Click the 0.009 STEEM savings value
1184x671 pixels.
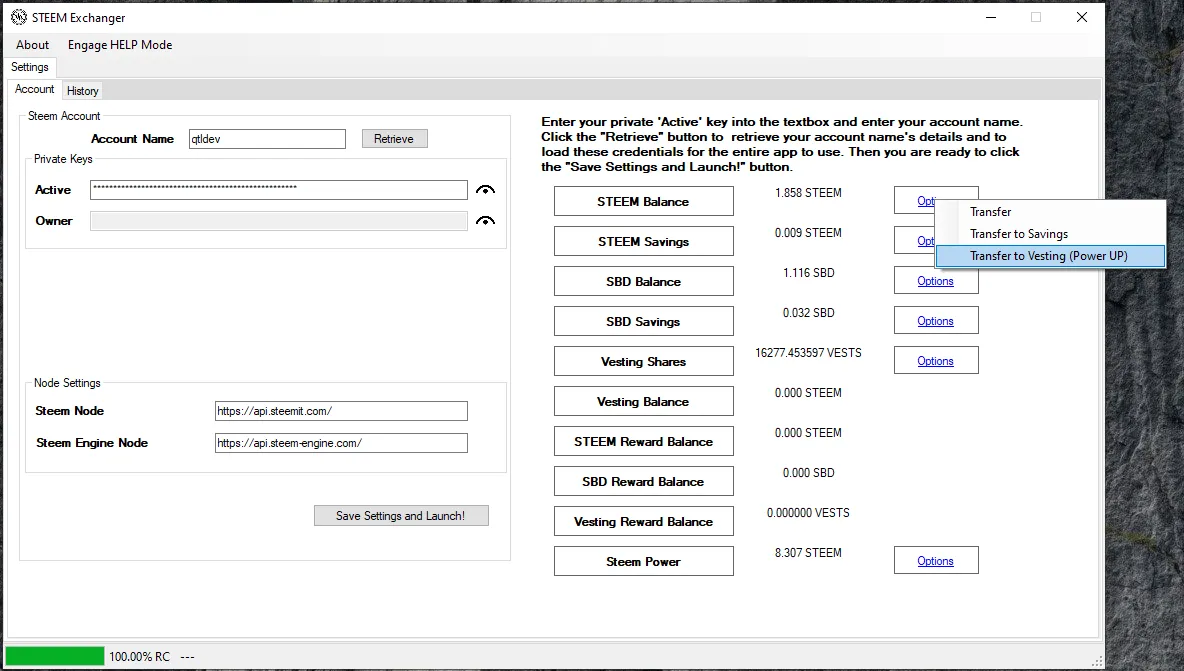pyautogui.click(x=808, y=233)
